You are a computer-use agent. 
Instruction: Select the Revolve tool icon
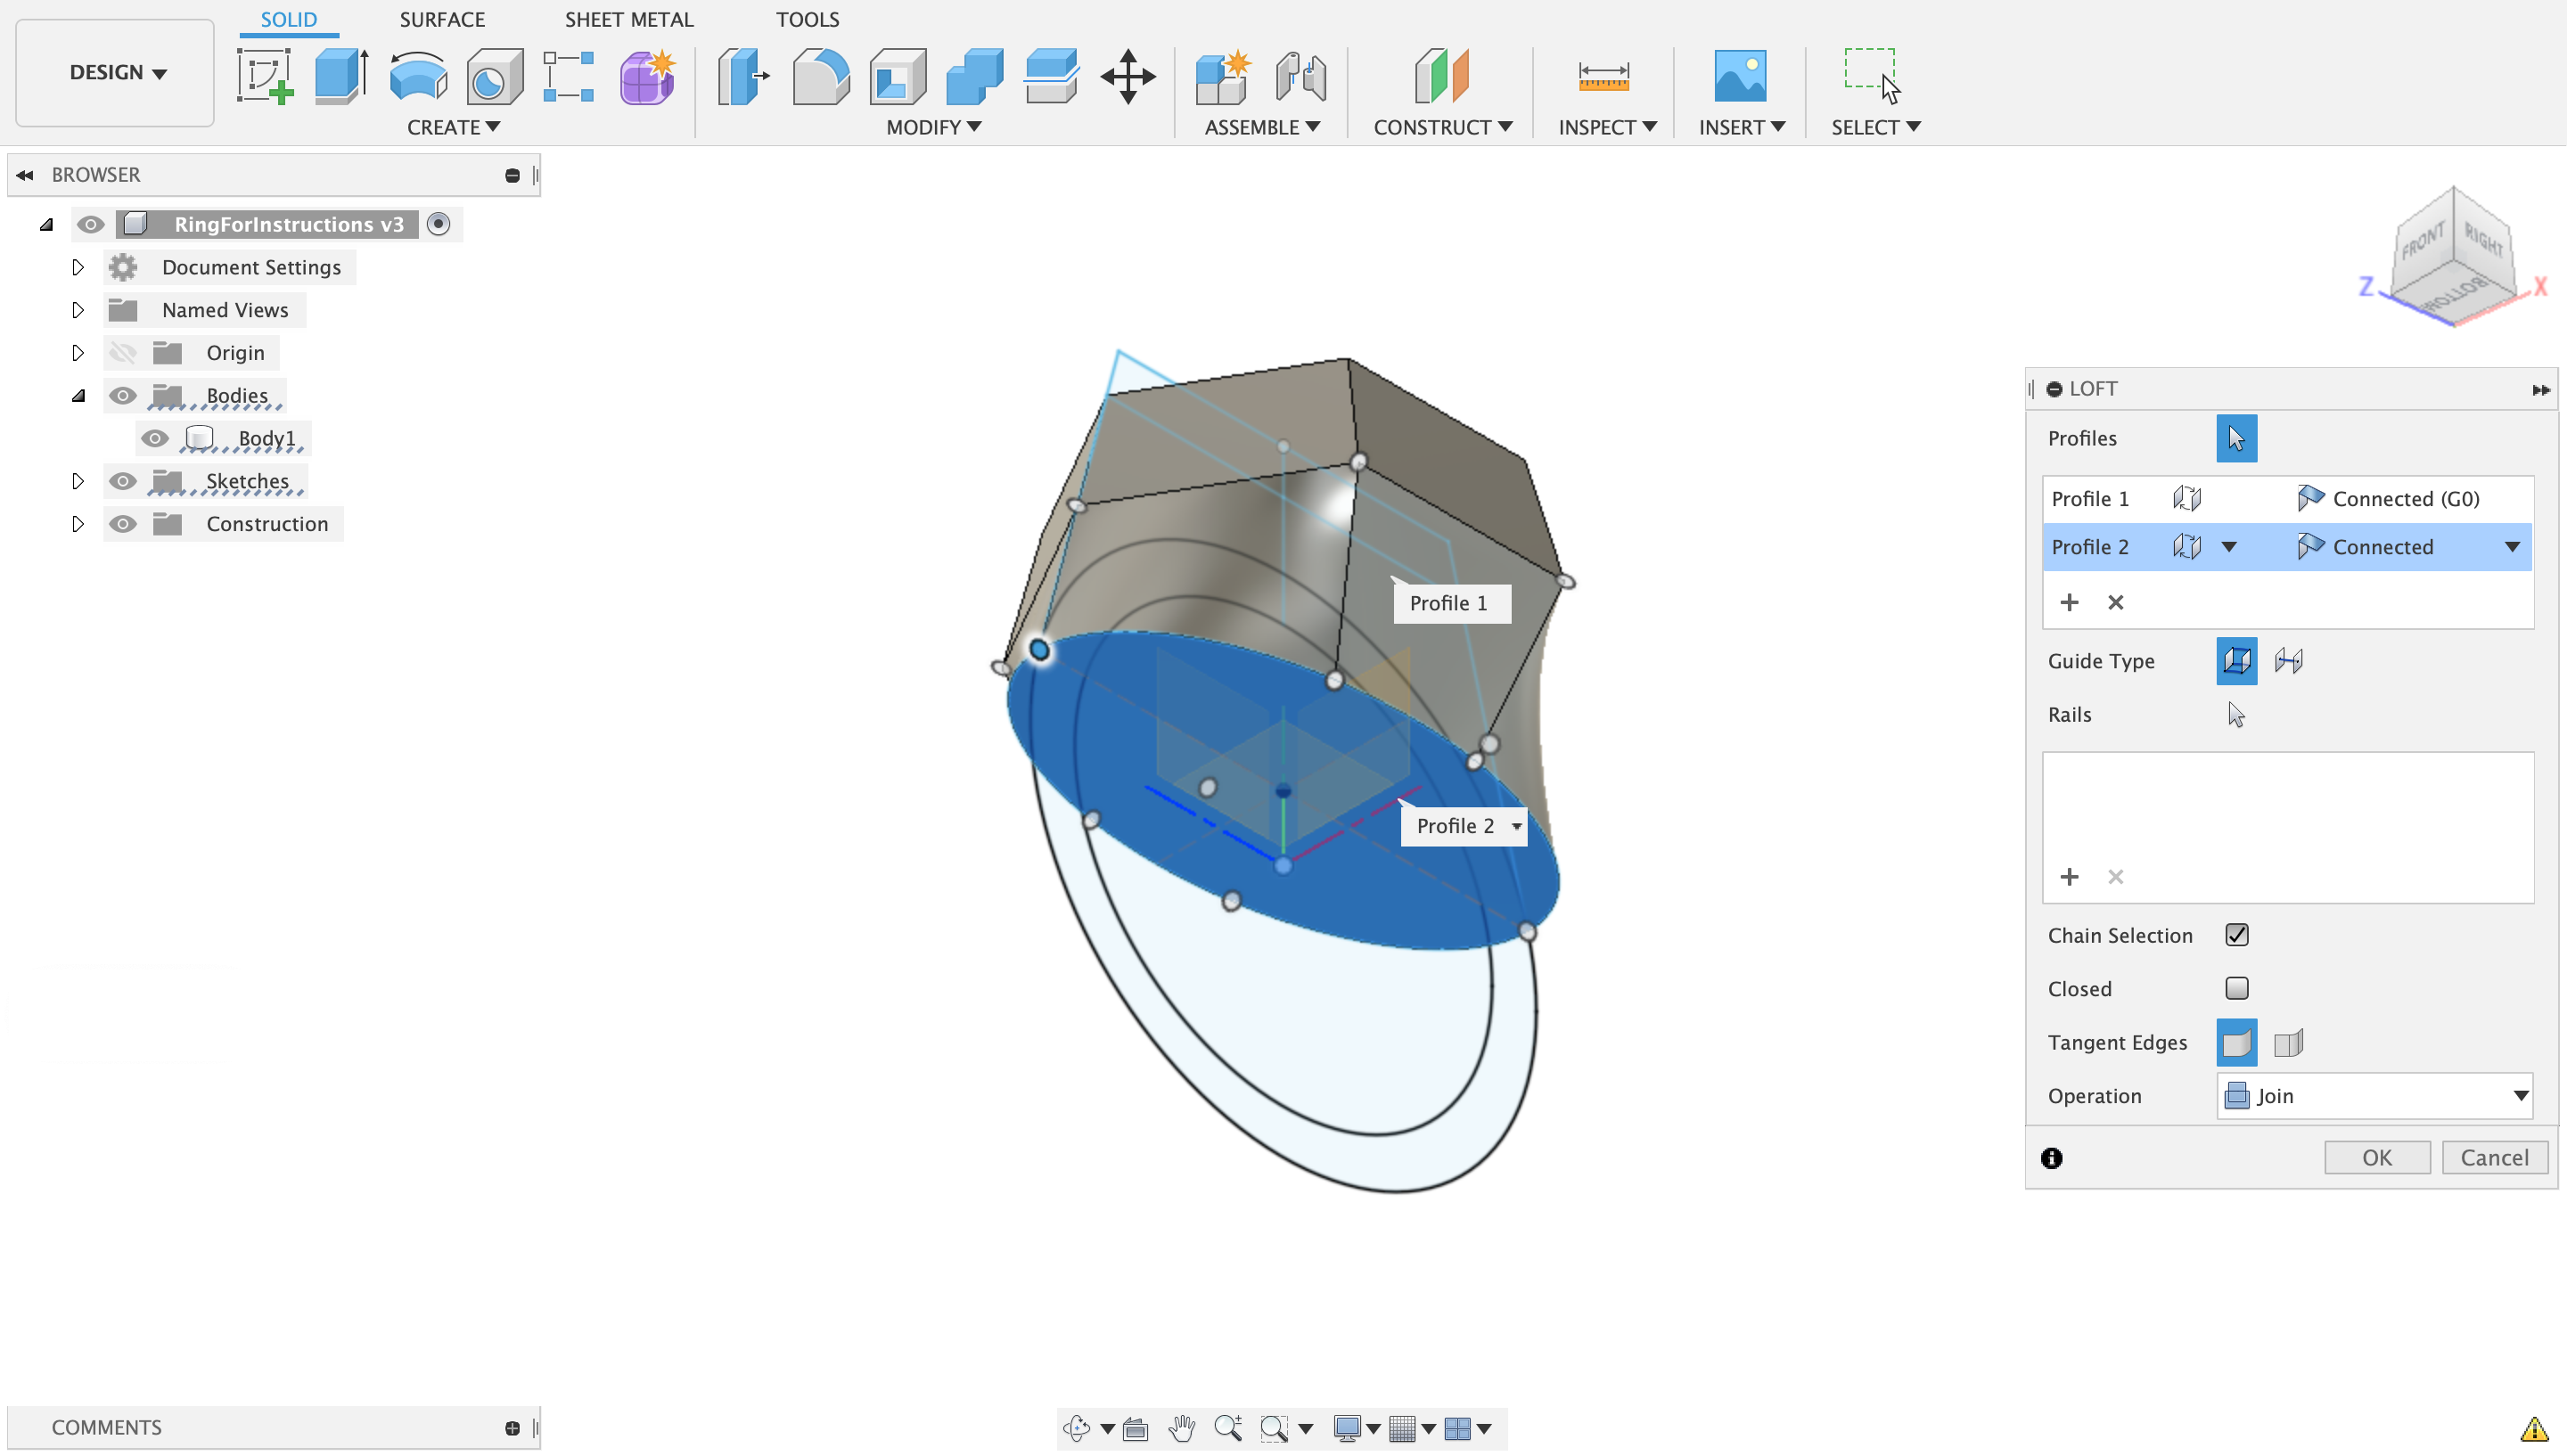pos(418,76)
